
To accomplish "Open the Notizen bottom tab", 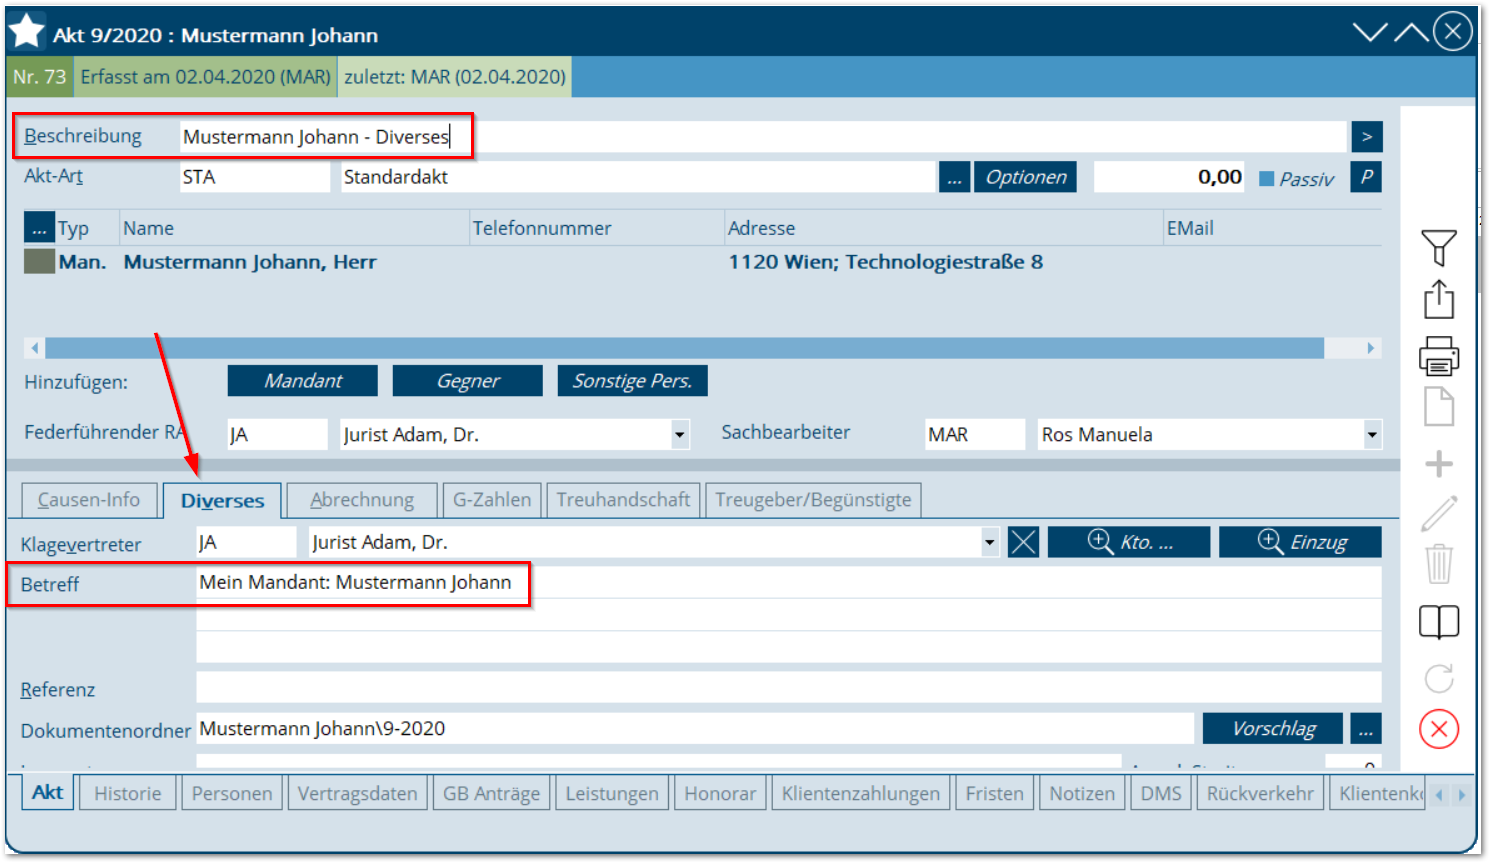I will tap(1082, 794).
